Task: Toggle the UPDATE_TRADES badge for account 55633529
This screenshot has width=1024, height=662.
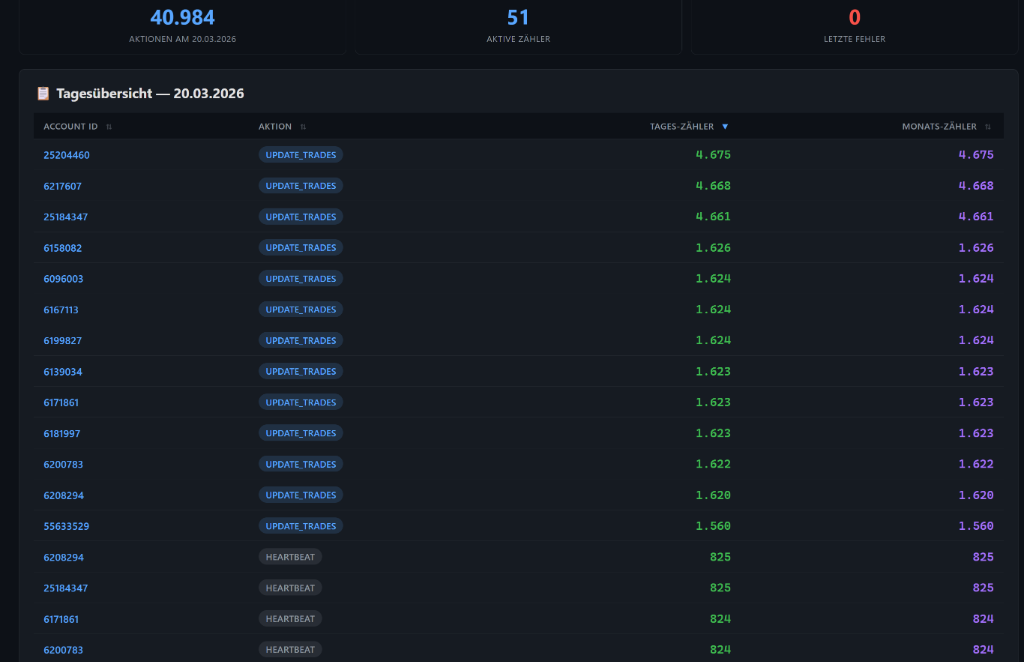Action: [x=300, y=525]
